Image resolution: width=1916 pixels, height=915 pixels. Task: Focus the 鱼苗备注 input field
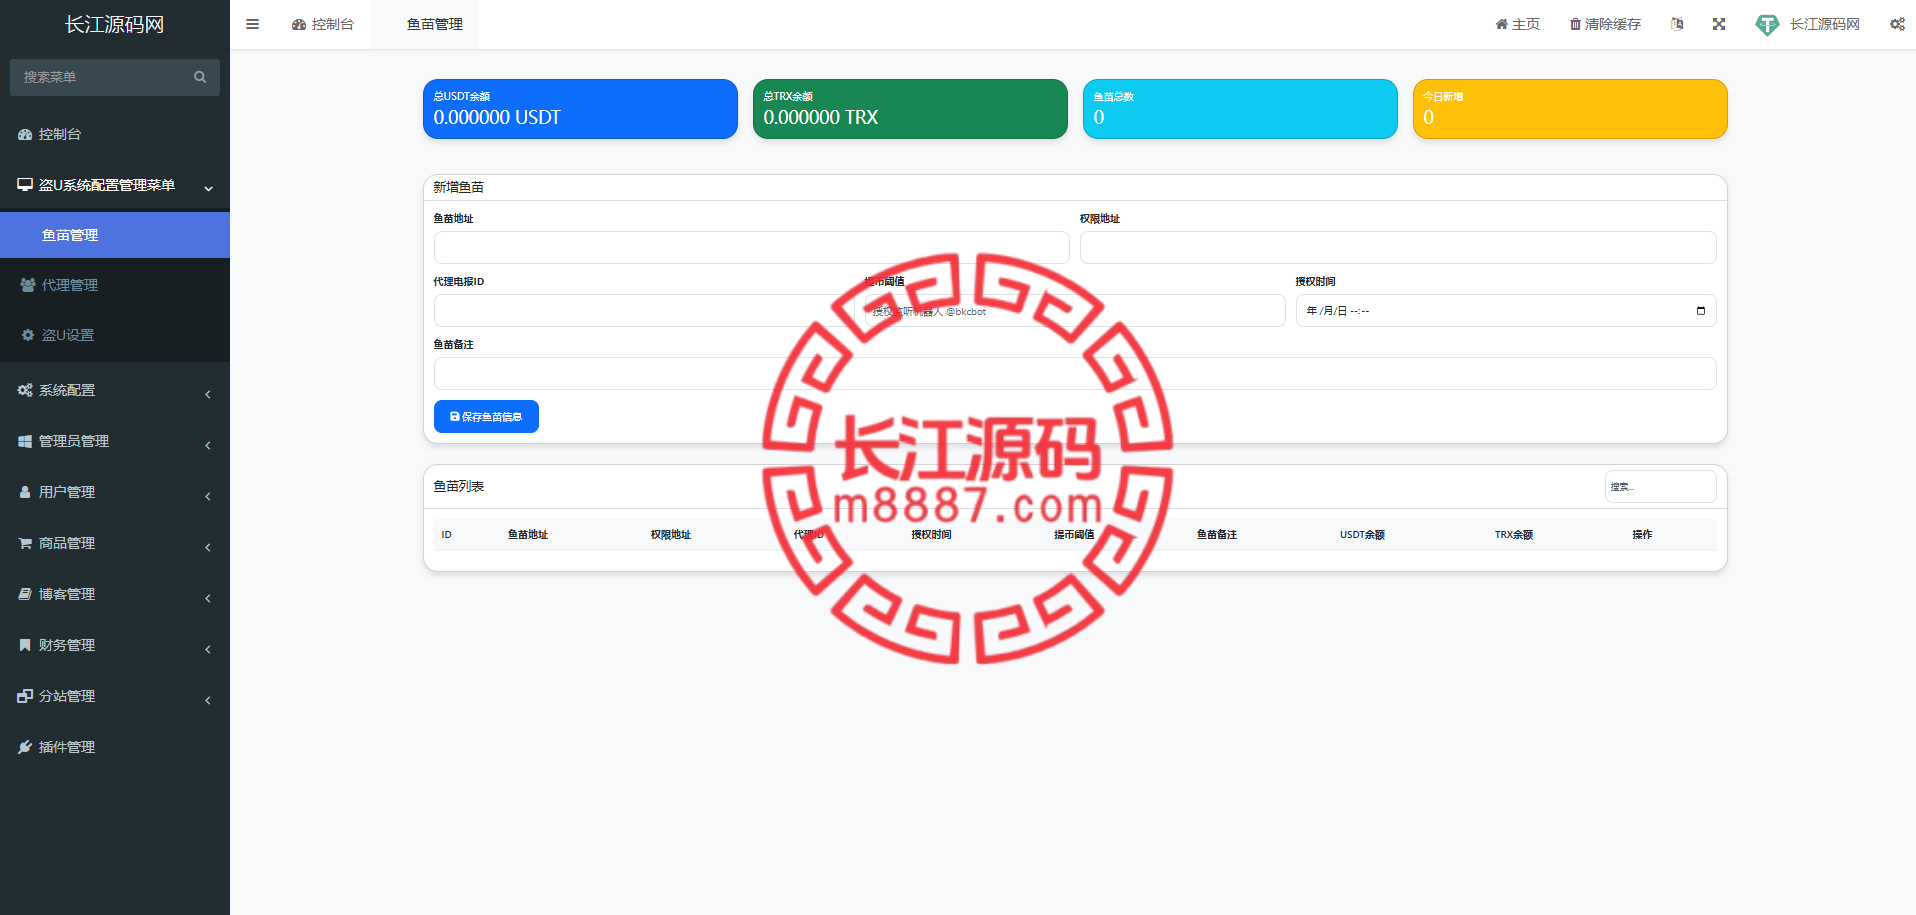point(1075,373)
